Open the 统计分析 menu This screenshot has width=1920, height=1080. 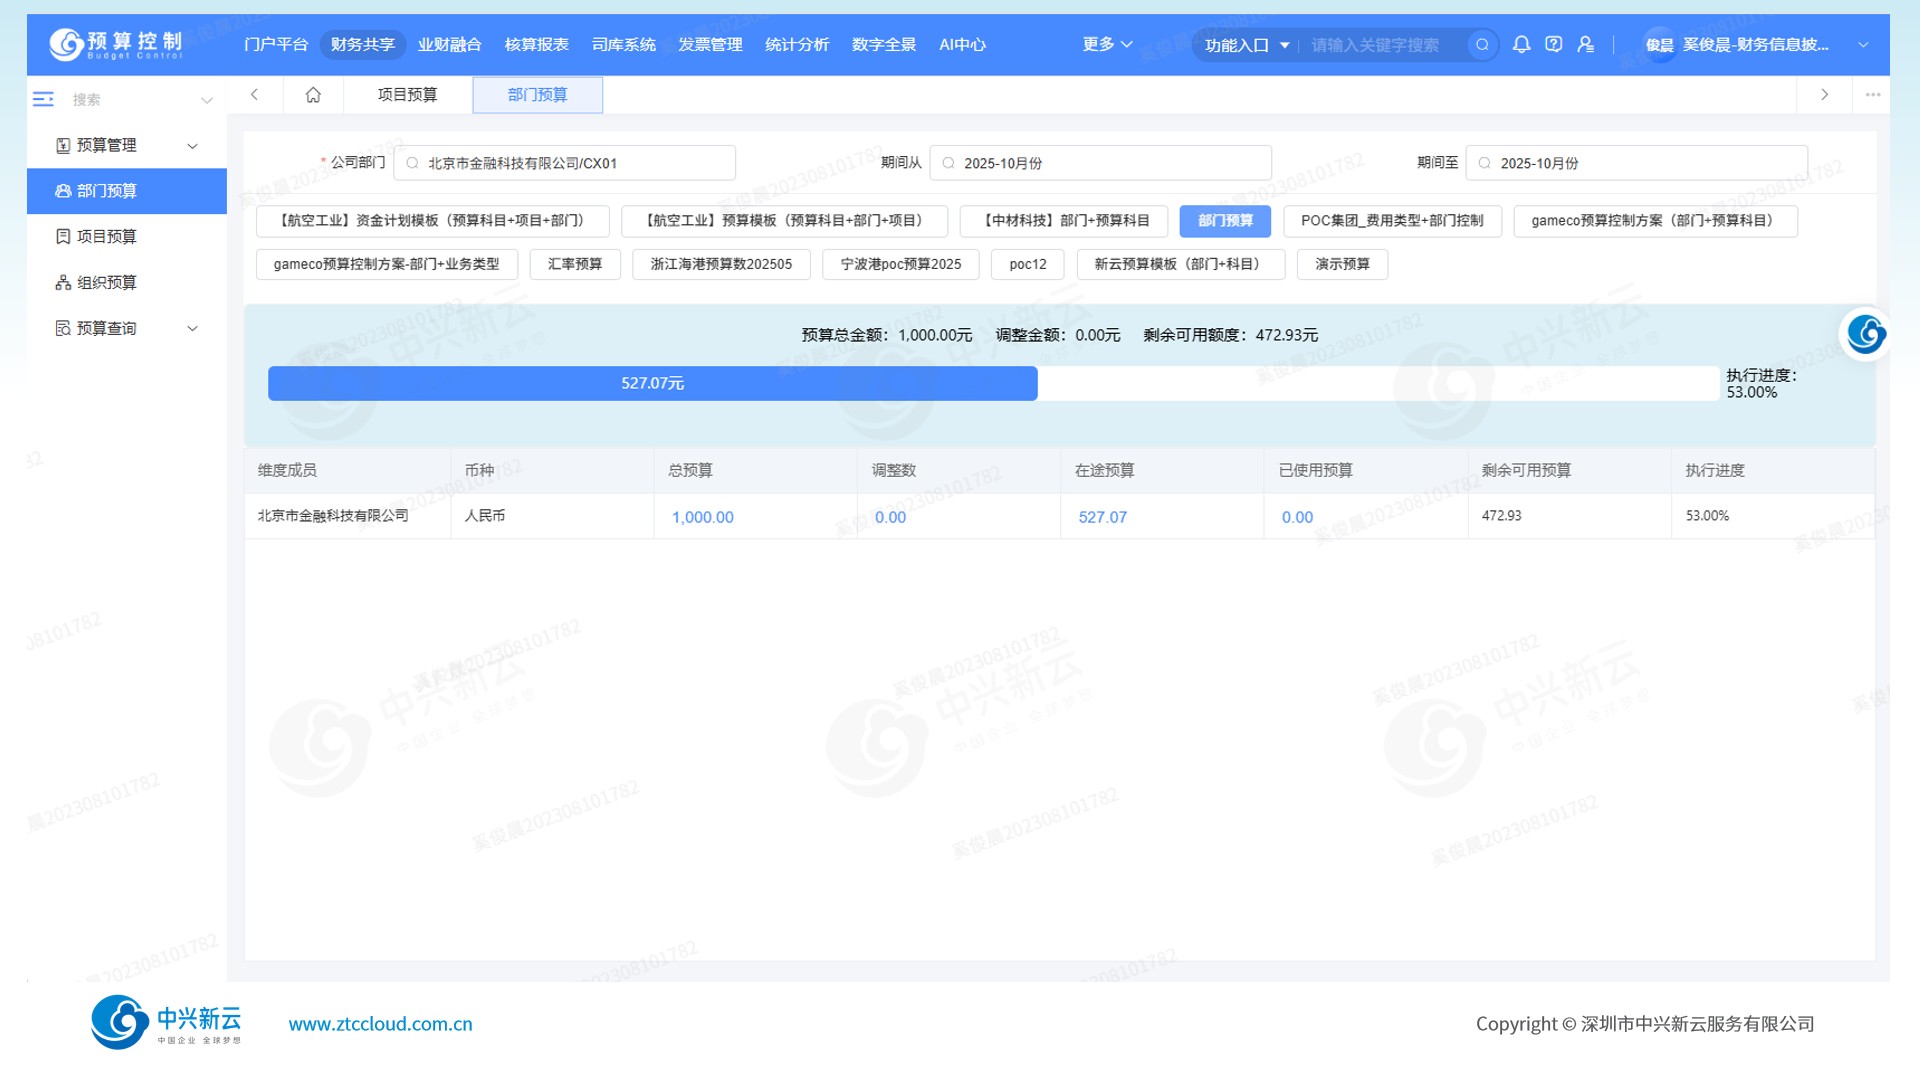coord(797,44)
